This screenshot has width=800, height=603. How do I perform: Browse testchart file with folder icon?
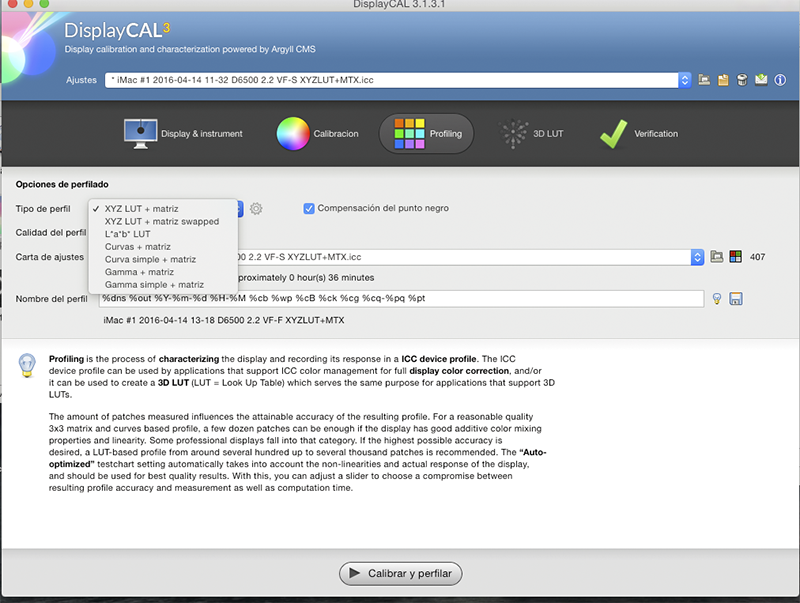(717, 257)
